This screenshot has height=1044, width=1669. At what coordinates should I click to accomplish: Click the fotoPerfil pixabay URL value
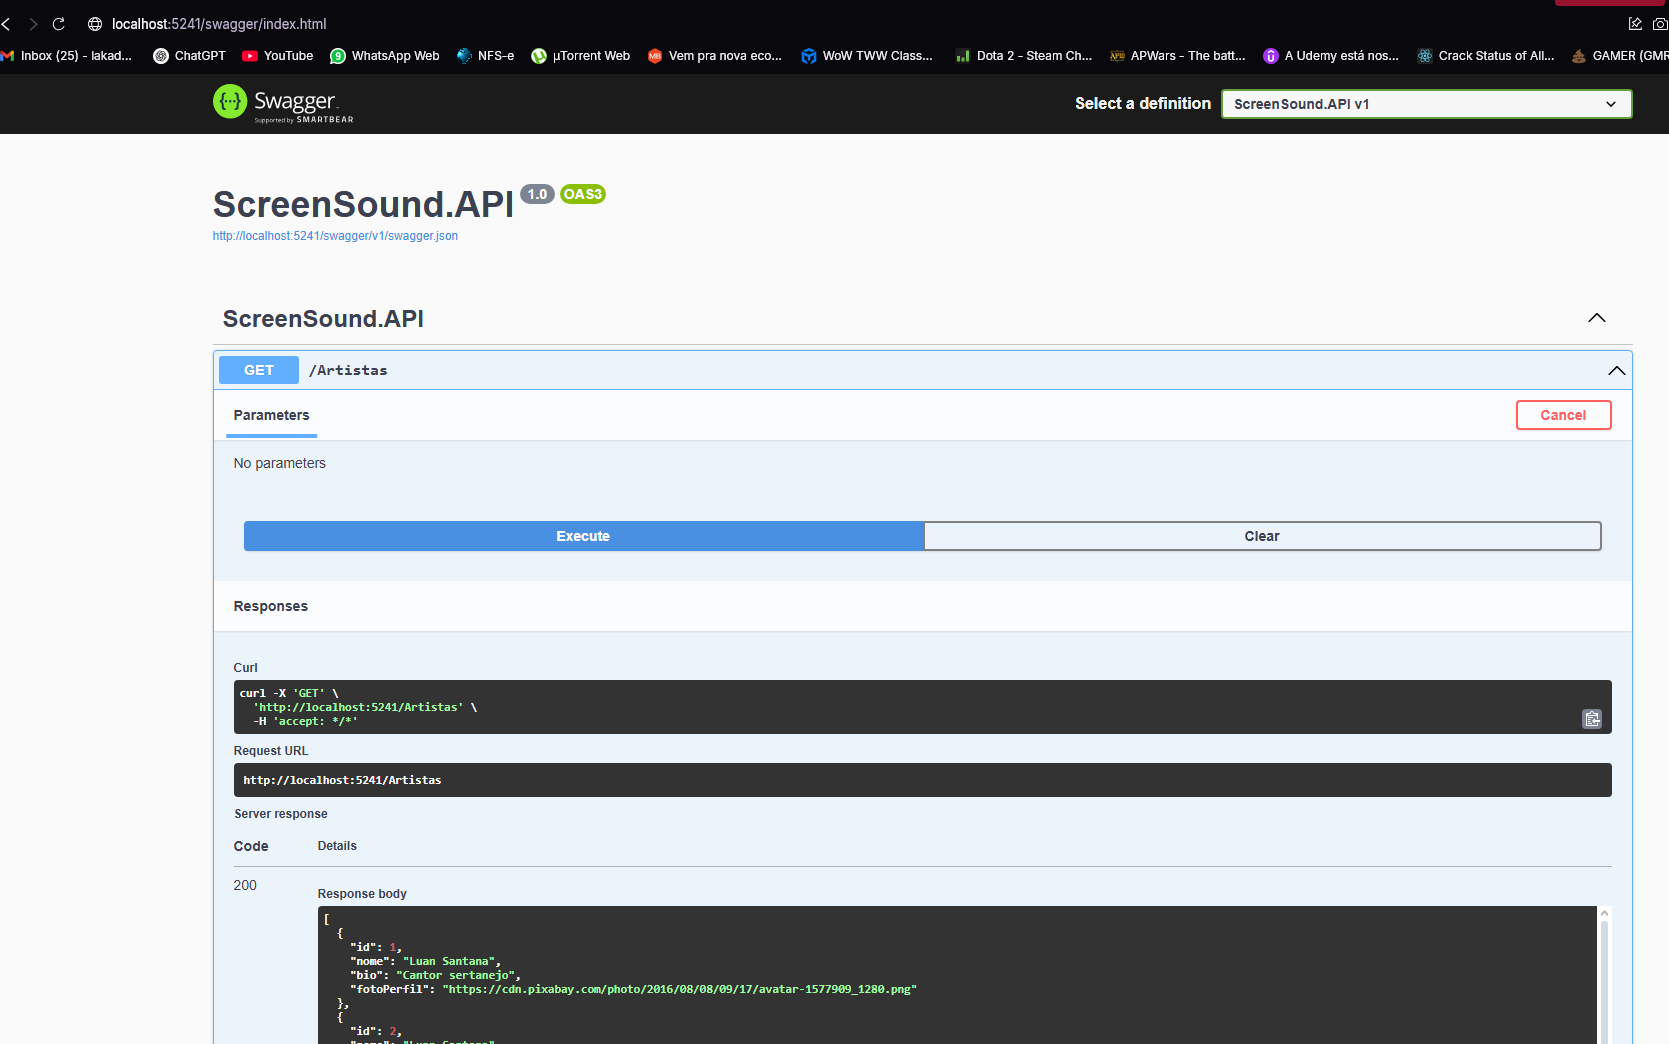(x=679, y=989)
